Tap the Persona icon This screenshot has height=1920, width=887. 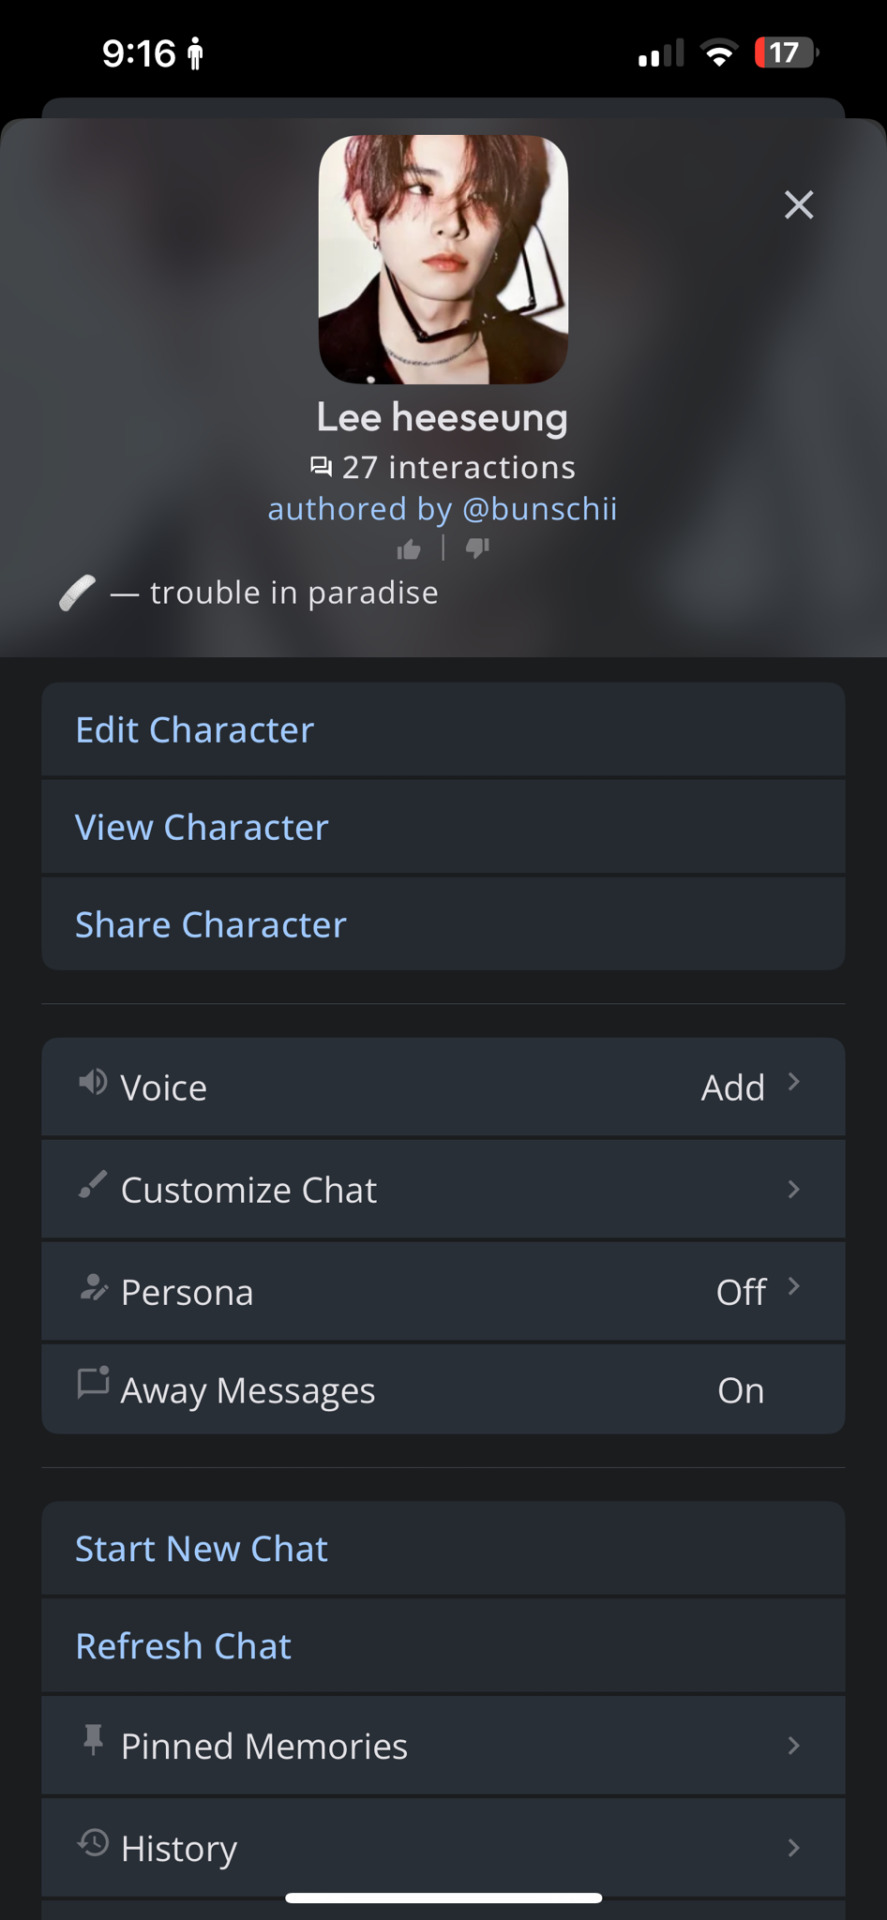click(93, 1287)
